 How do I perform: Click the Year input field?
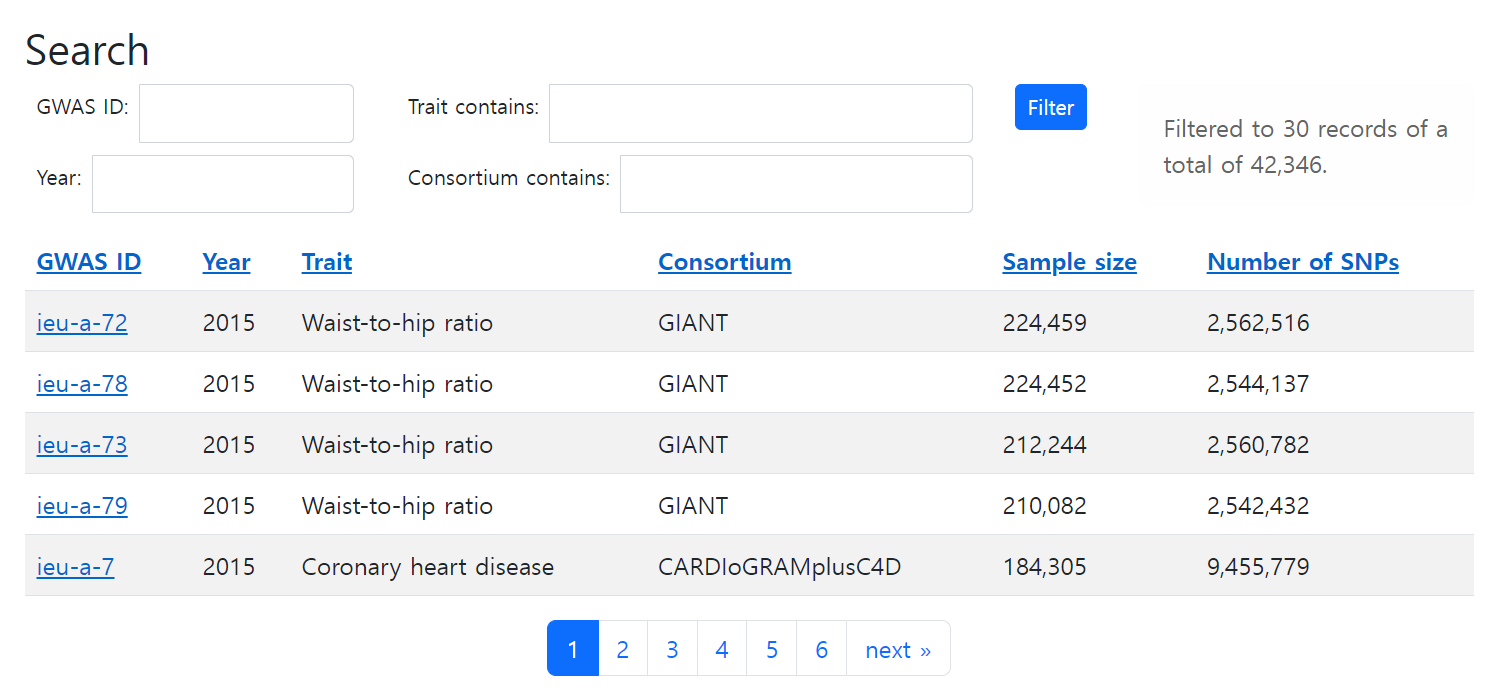tap(222, 184)
